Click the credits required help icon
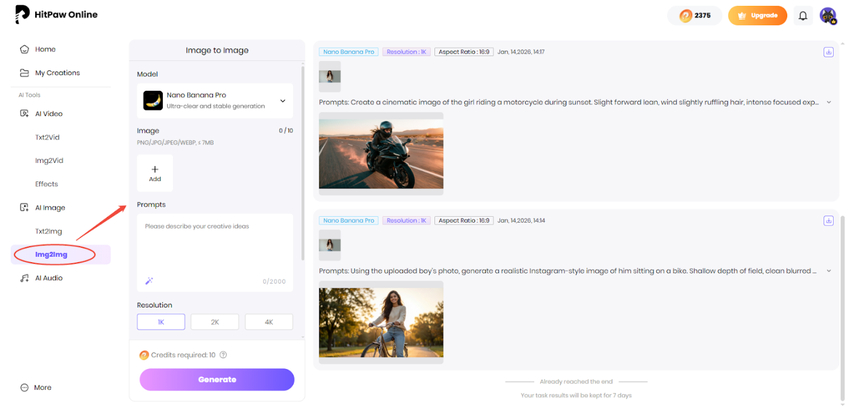The width and height of the screenshot is (854, 409). [x=223, y=355]
